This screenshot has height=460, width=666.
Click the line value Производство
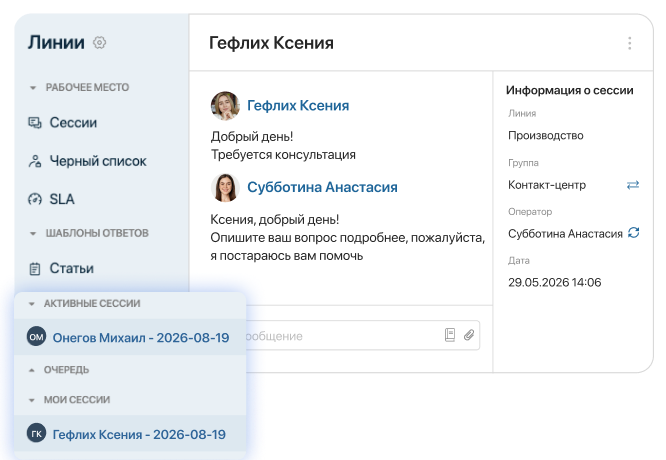546,135
